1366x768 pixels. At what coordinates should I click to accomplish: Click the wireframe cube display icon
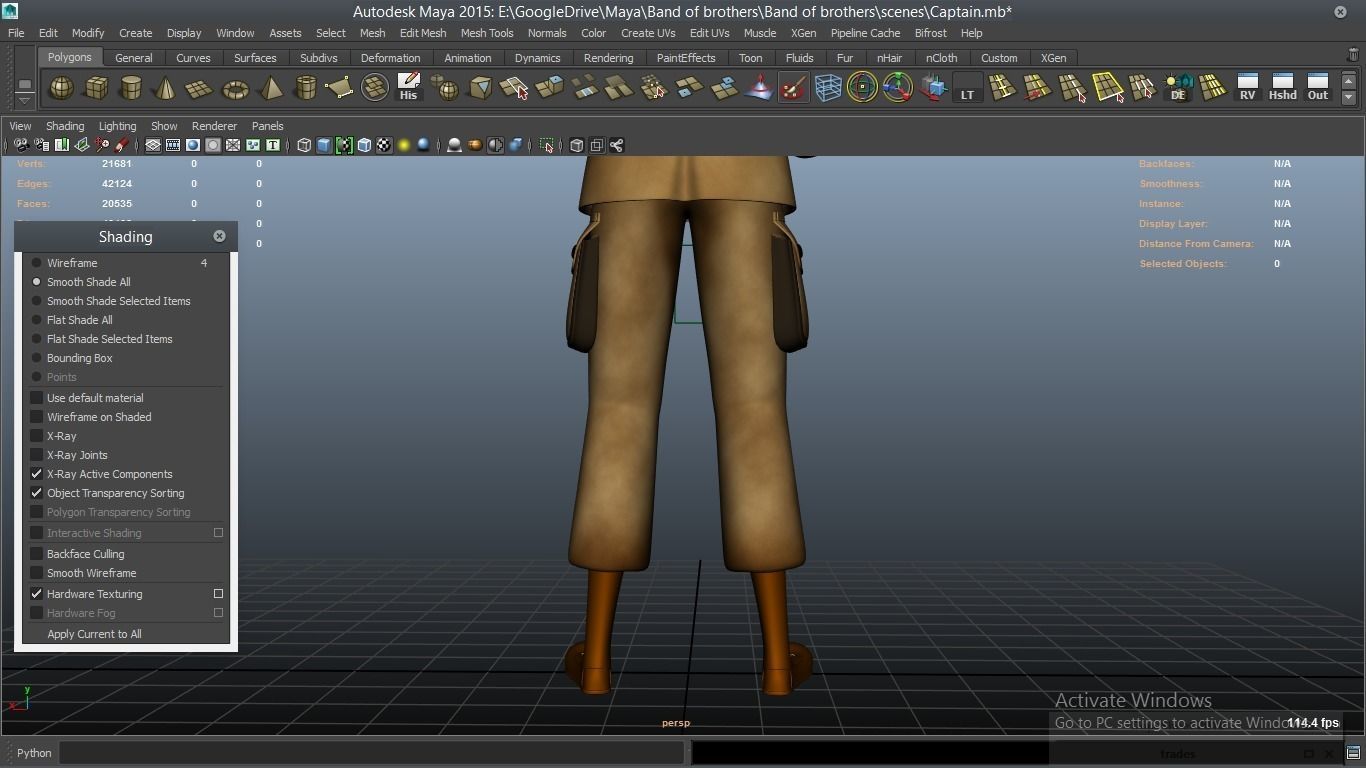[x=304, y=146]
